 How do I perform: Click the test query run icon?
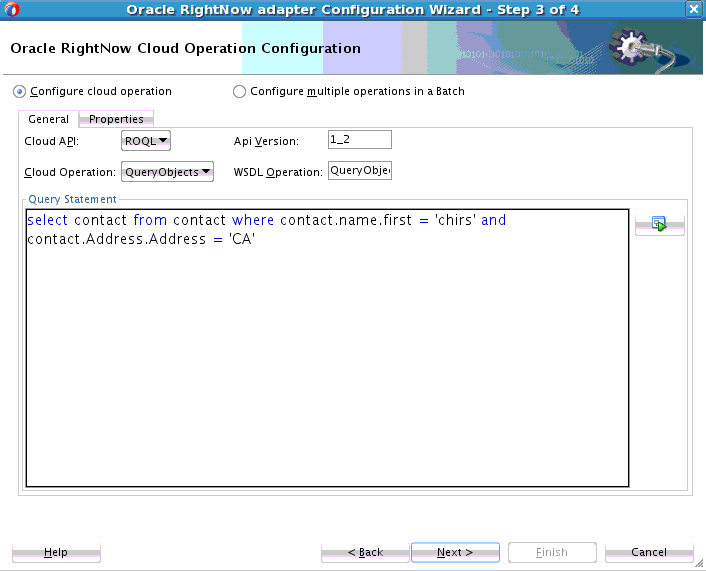point(660,224)
